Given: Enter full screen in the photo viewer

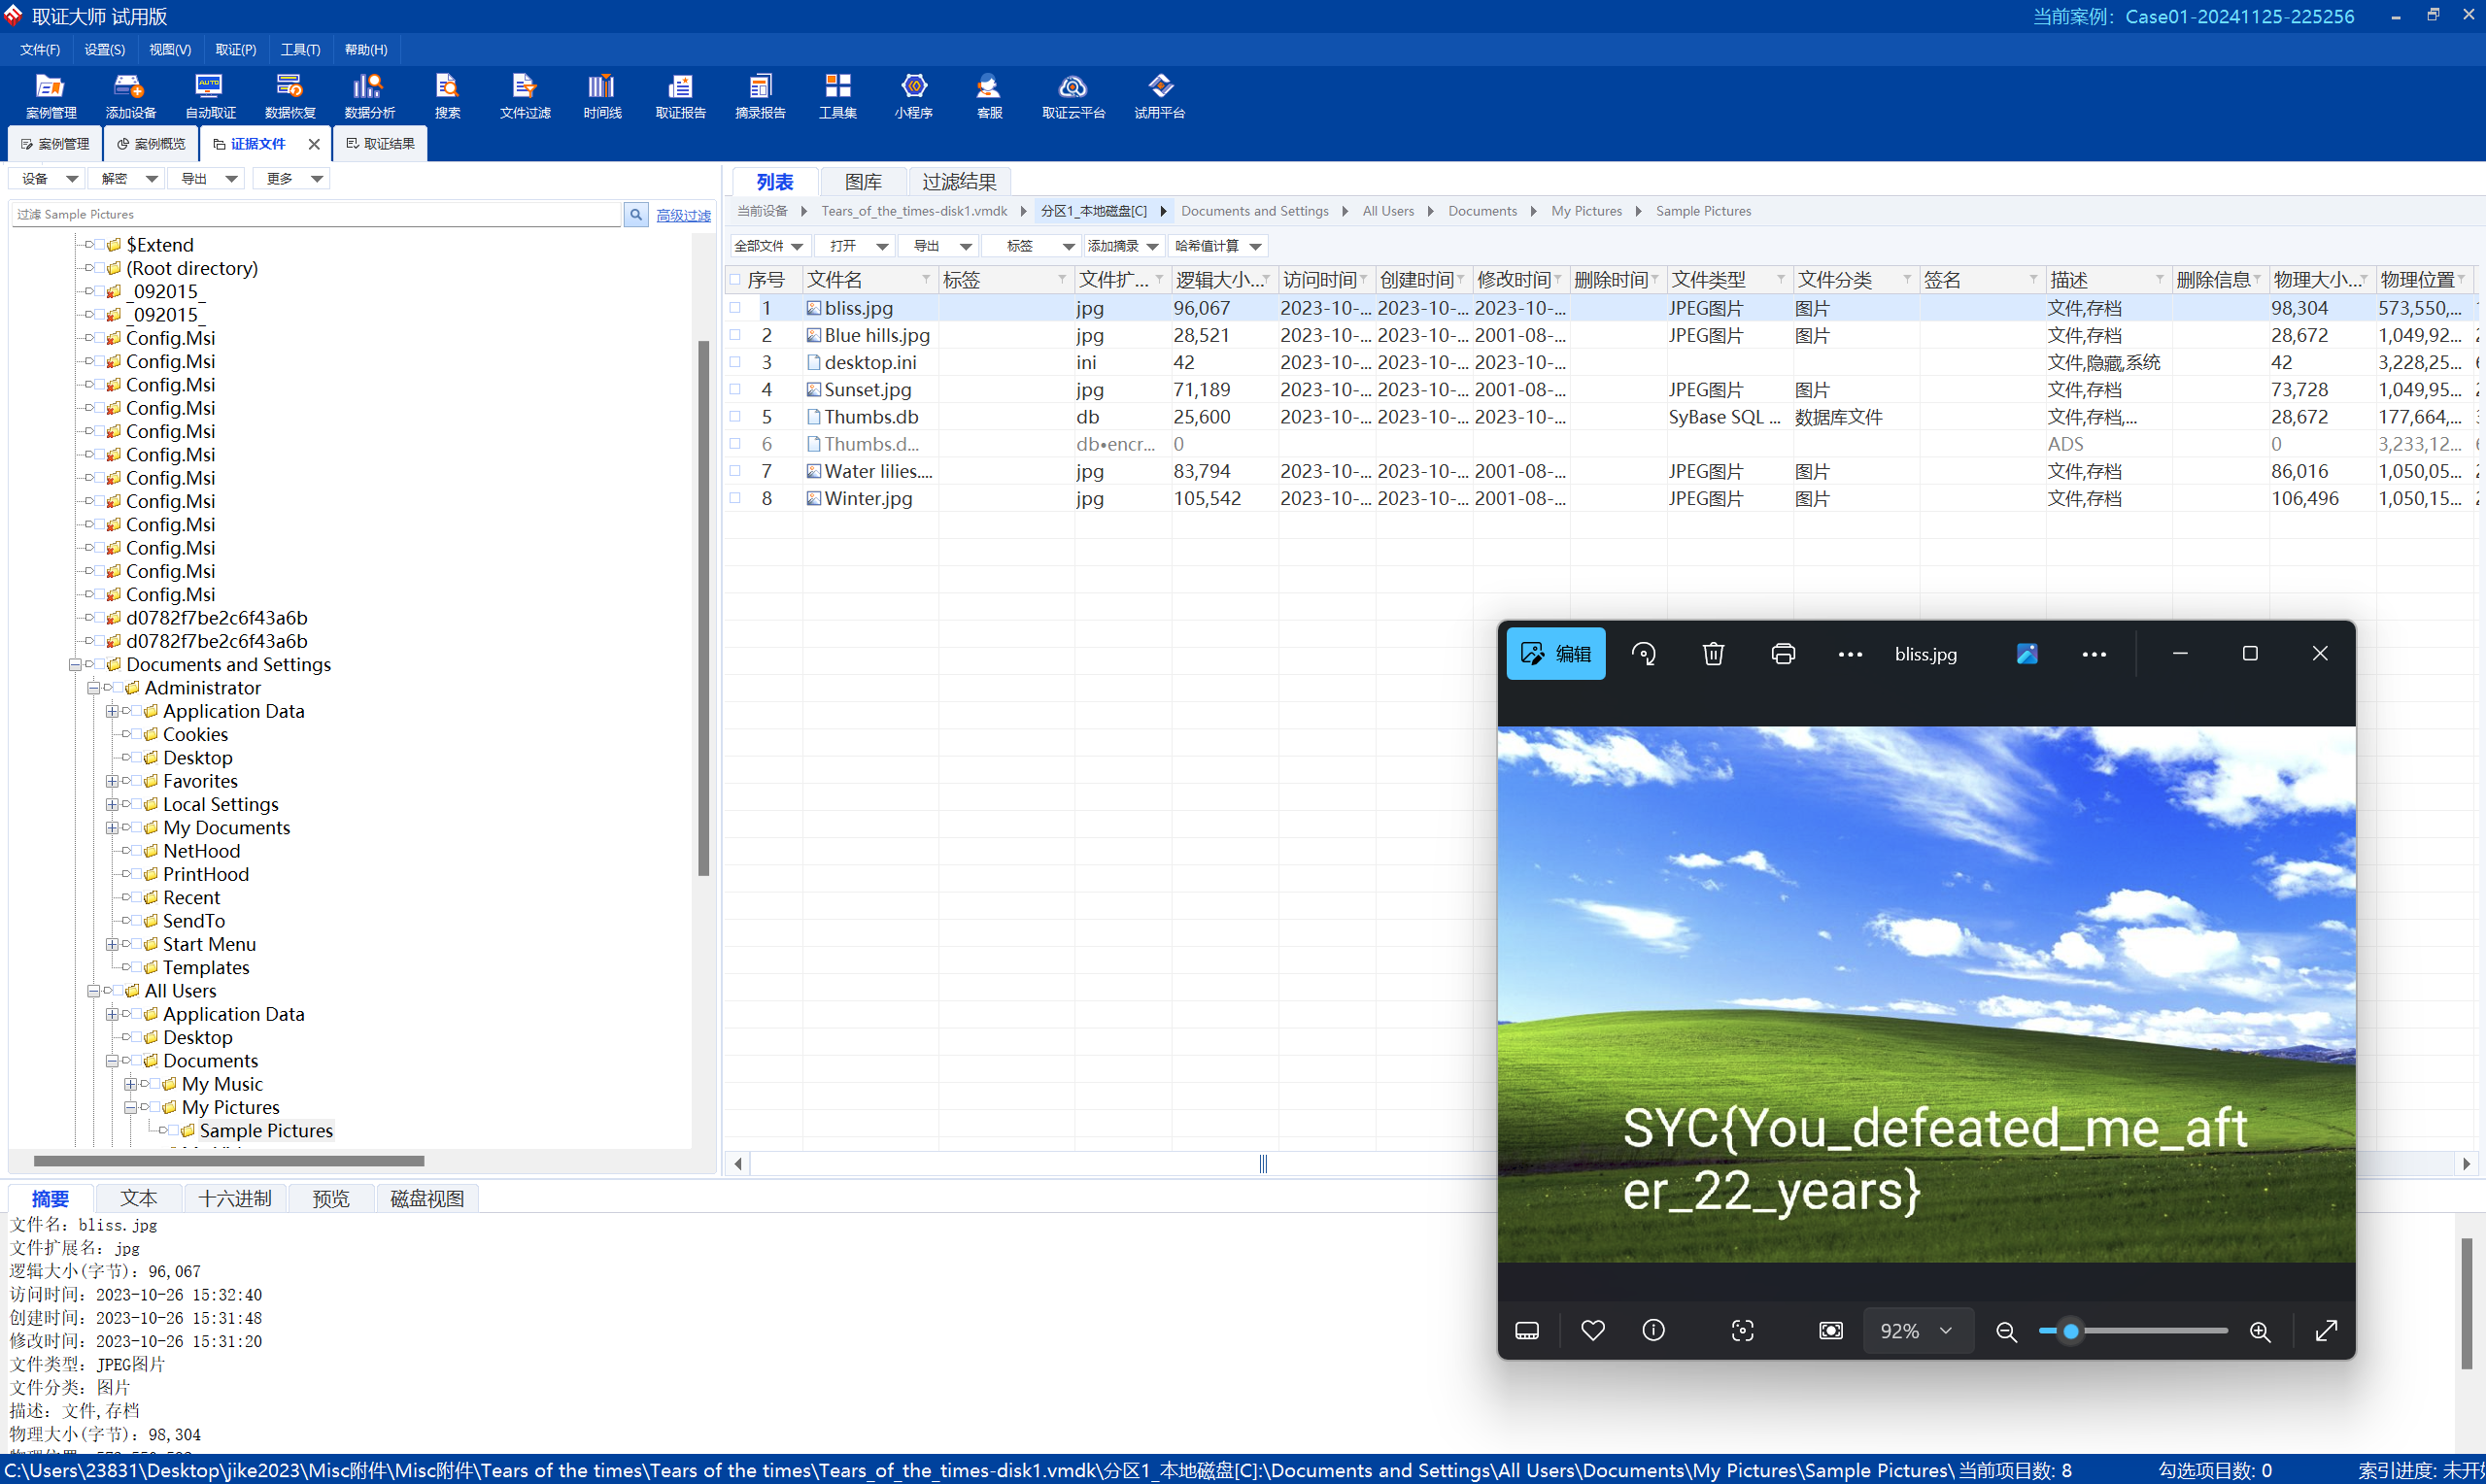Looking at the screenshot, I should click(2326, 1331).
